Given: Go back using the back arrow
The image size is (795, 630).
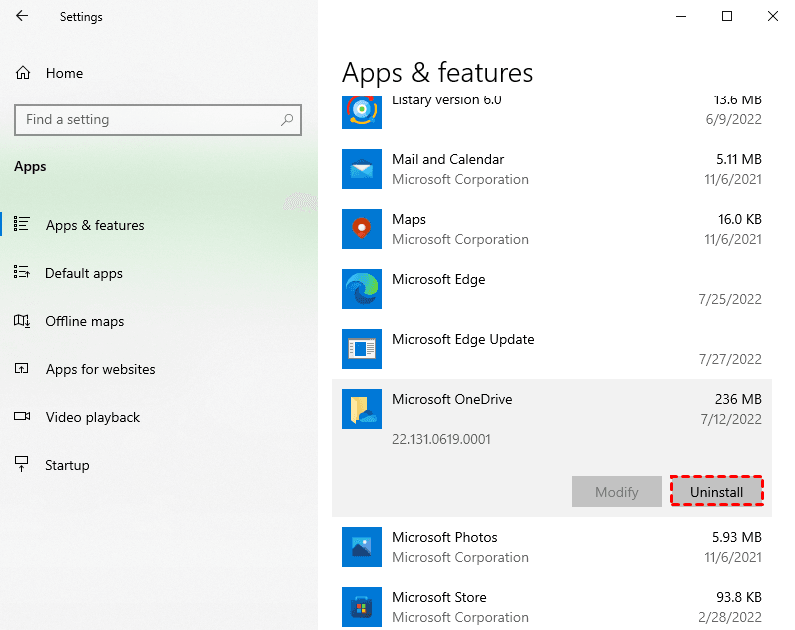Looking at the screenshot, I should click(x=22, y=17).
